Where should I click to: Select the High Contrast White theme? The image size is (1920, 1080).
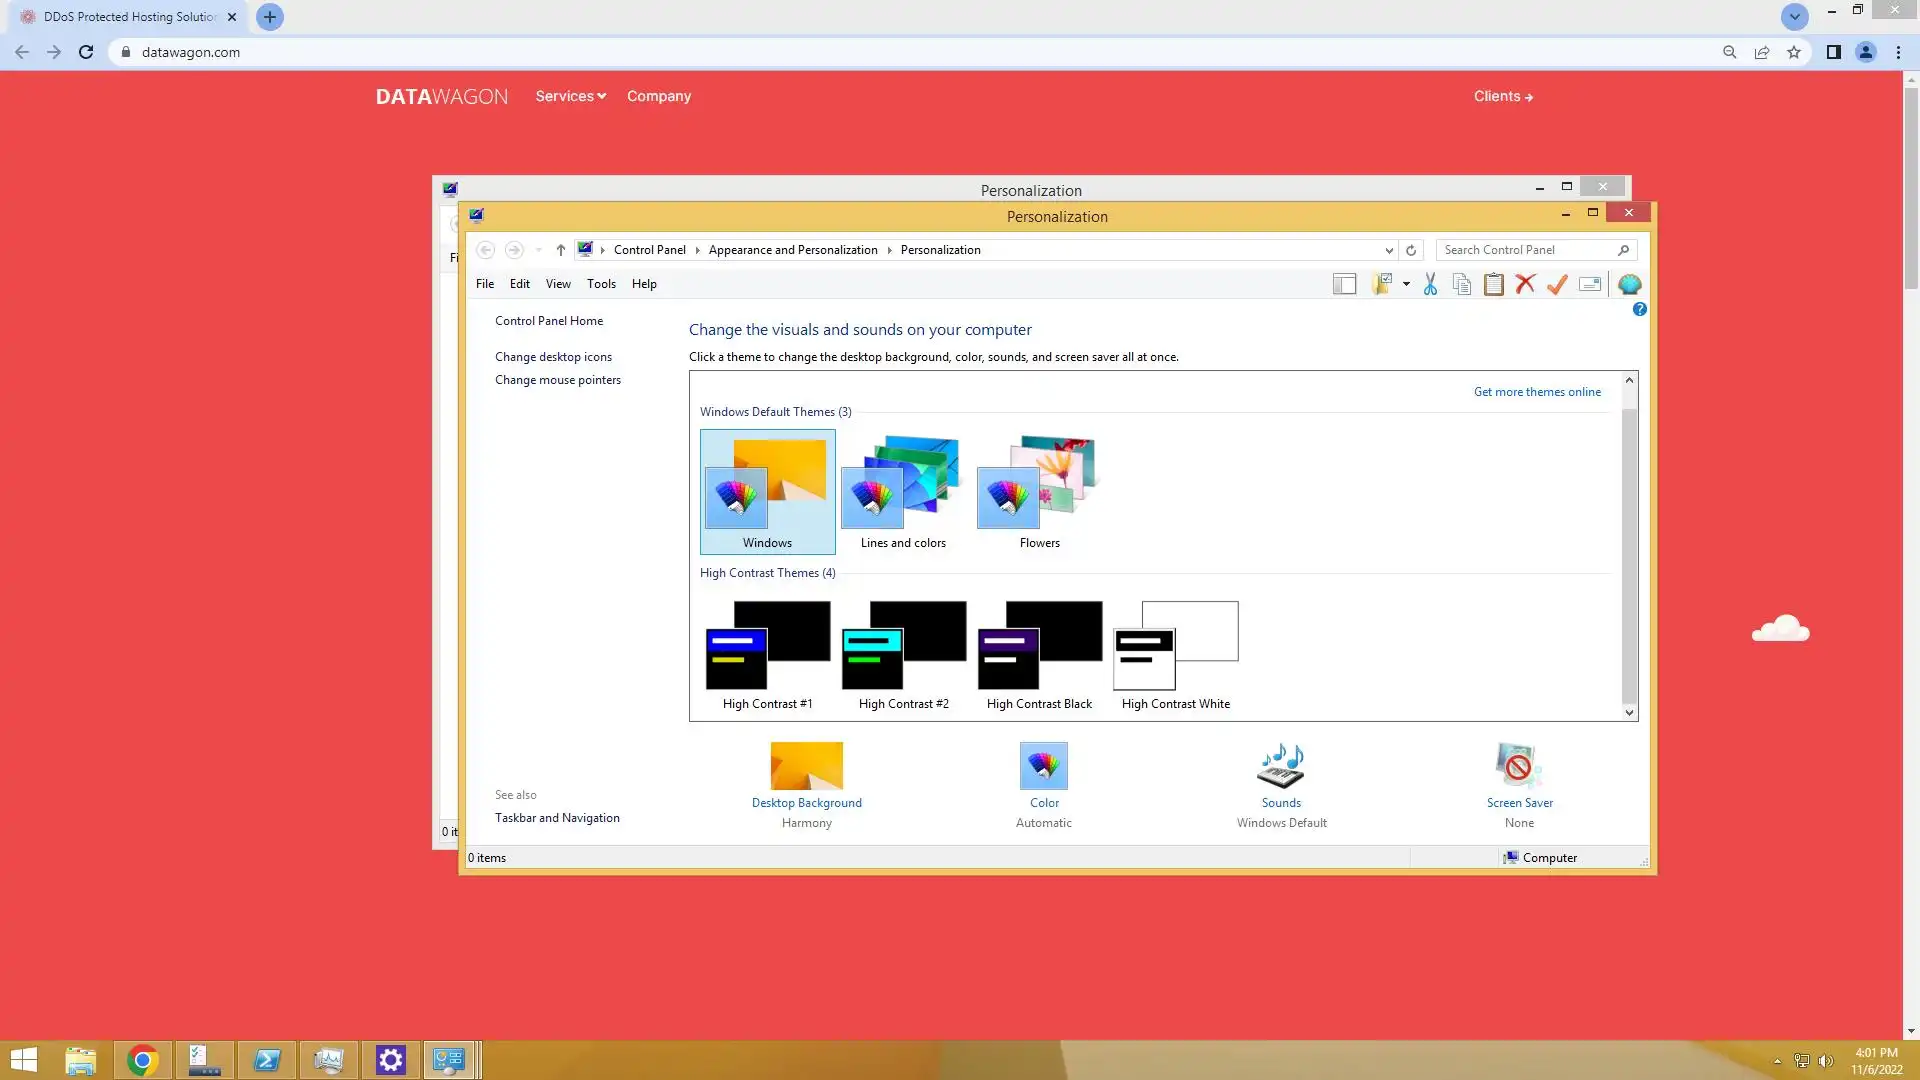(x=1176, y=655)
